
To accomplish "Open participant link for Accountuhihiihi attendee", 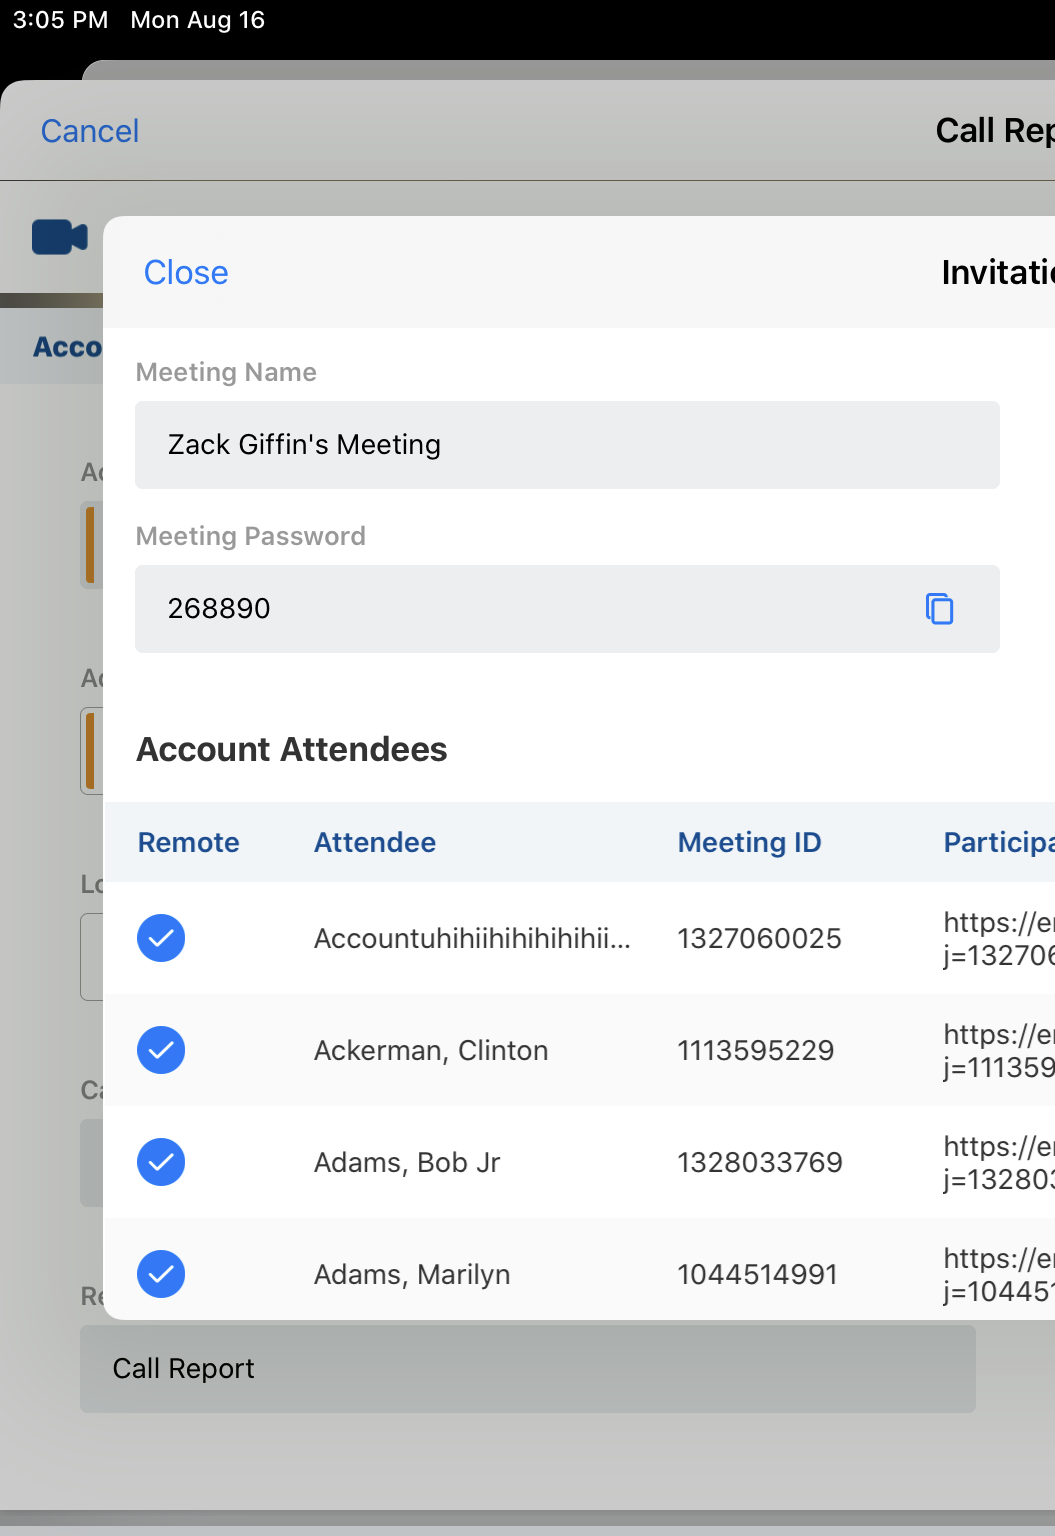I will (x=998, y=938).
